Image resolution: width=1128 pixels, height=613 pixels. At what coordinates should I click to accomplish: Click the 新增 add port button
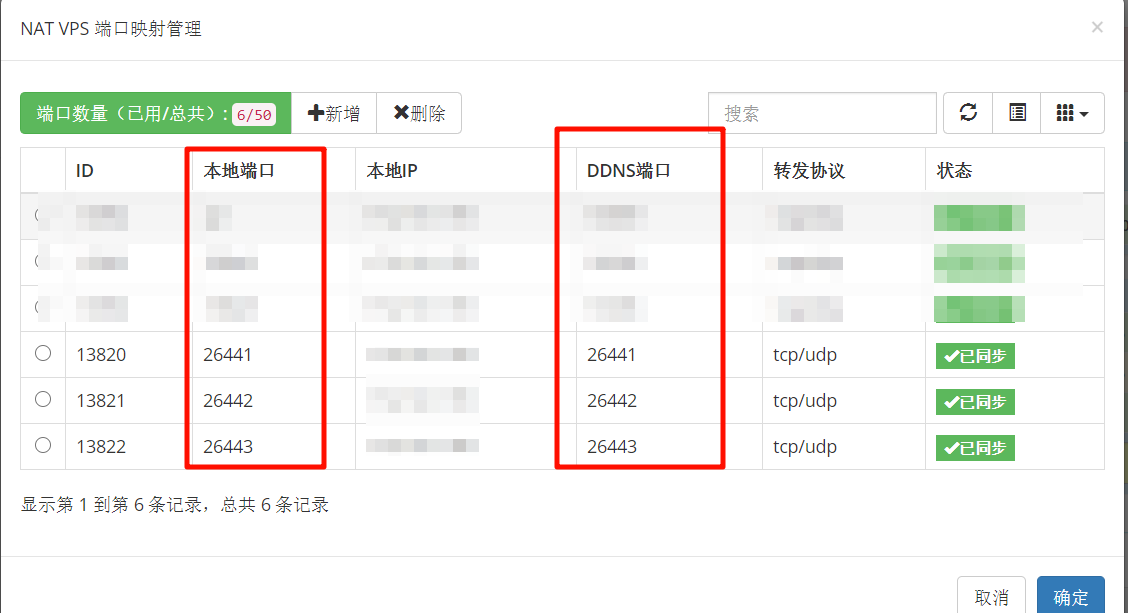coord(334,113)
